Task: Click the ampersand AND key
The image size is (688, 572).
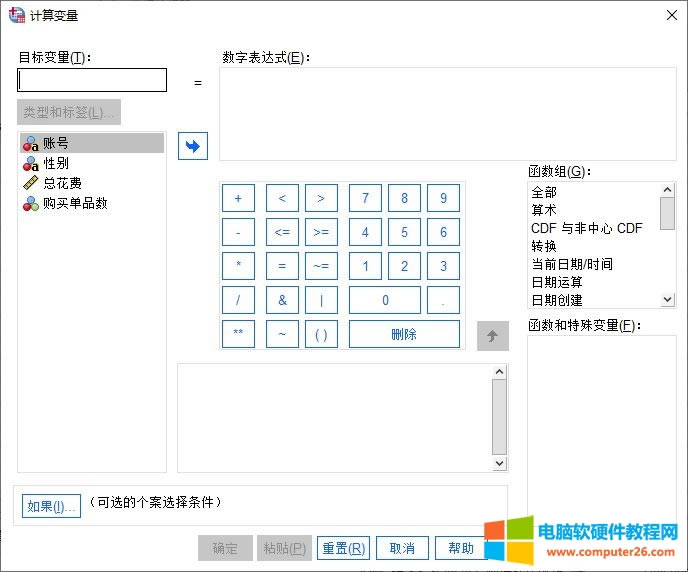Action: click(282, 300)
